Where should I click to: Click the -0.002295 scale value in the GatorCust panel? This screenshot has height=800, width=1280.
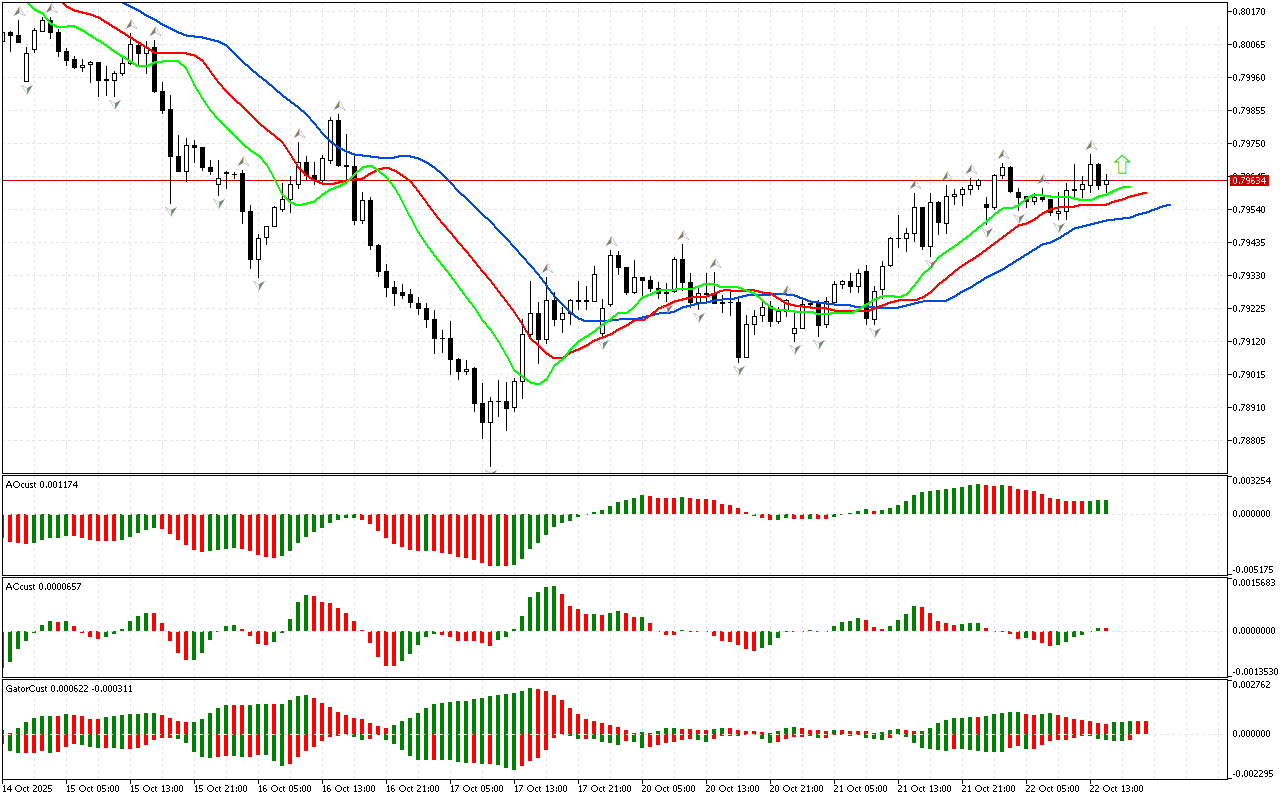(x=1252, y=773)
